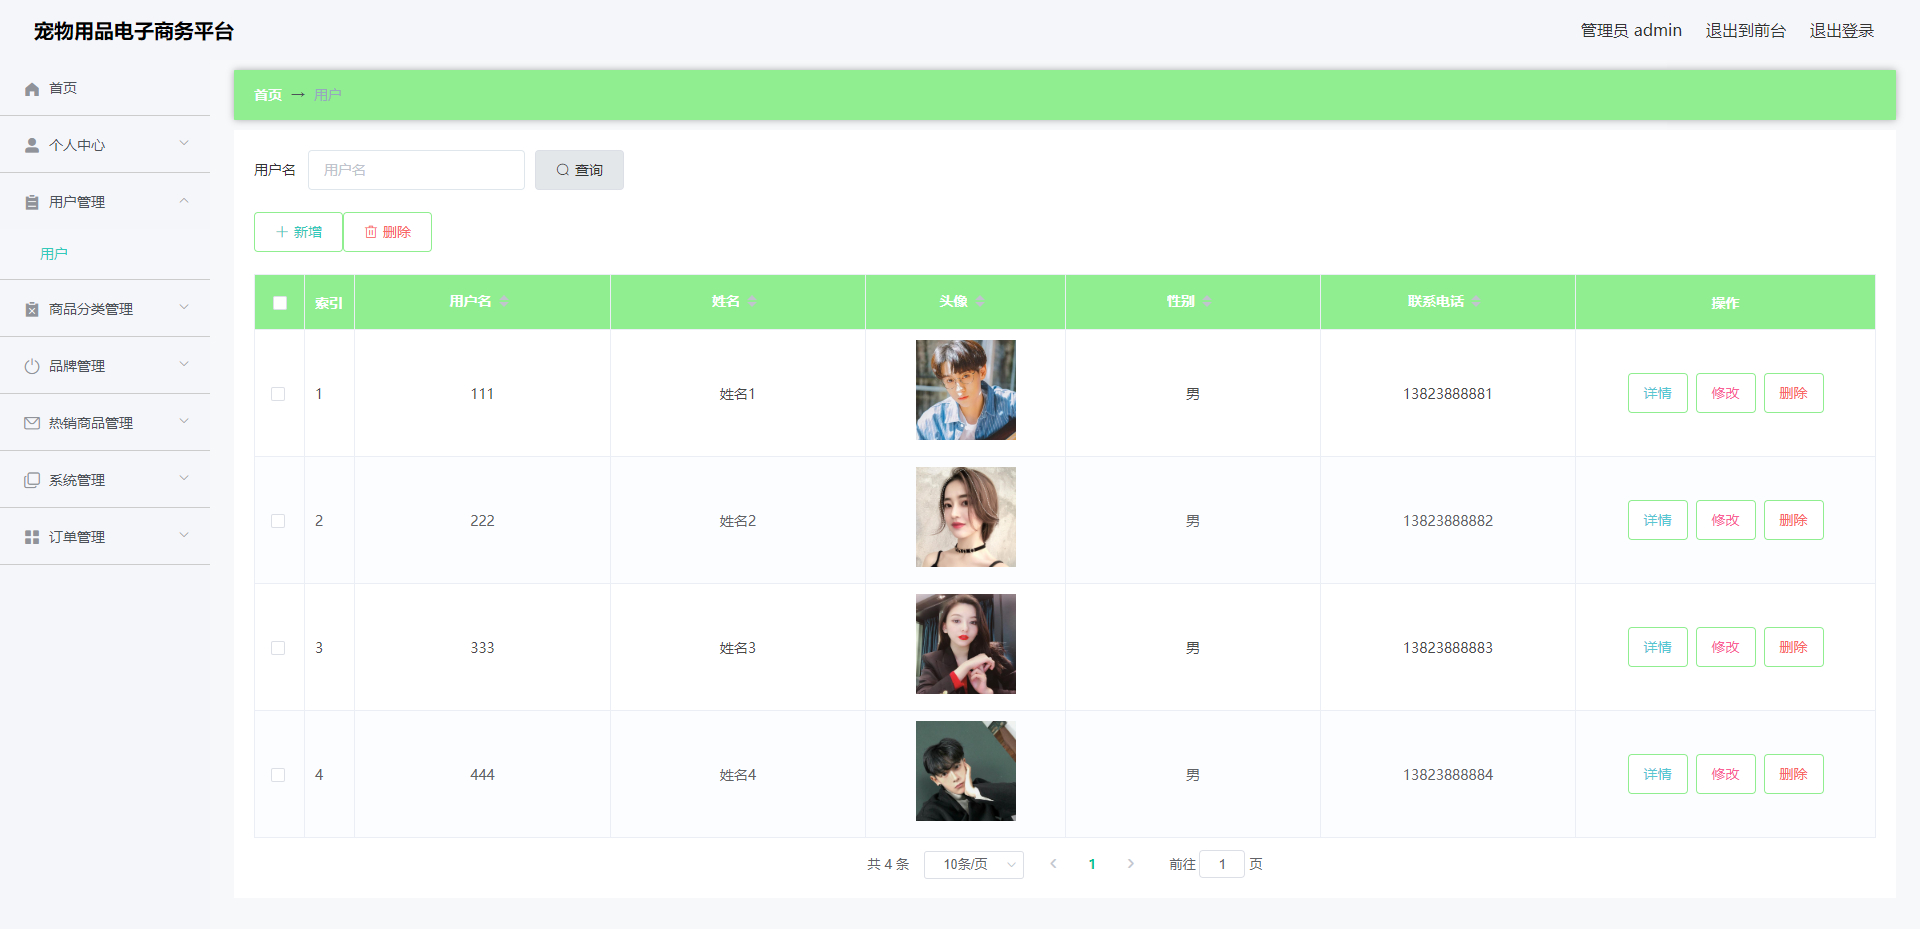Image resolution: width=1920 pixels, height=929 pixels.
Task: Click the 新增 add button
Action: pos(298,232)
